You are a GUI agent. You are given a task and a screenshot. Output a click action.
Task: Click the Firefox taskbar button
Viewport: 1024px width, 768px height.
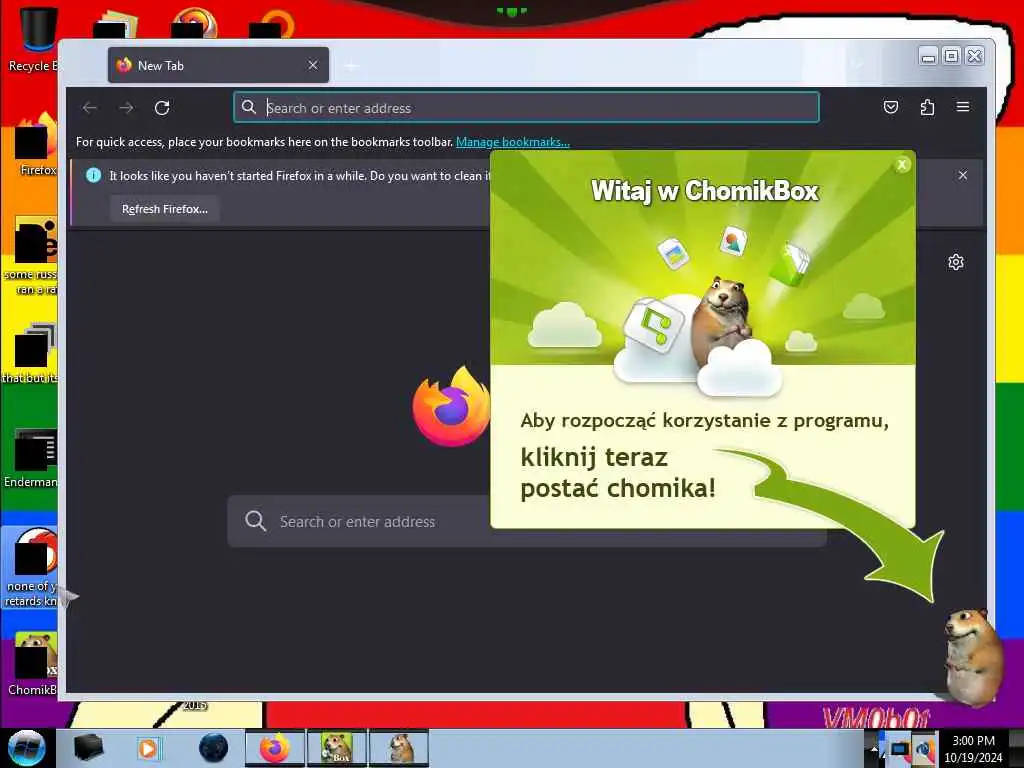(275, 748)
